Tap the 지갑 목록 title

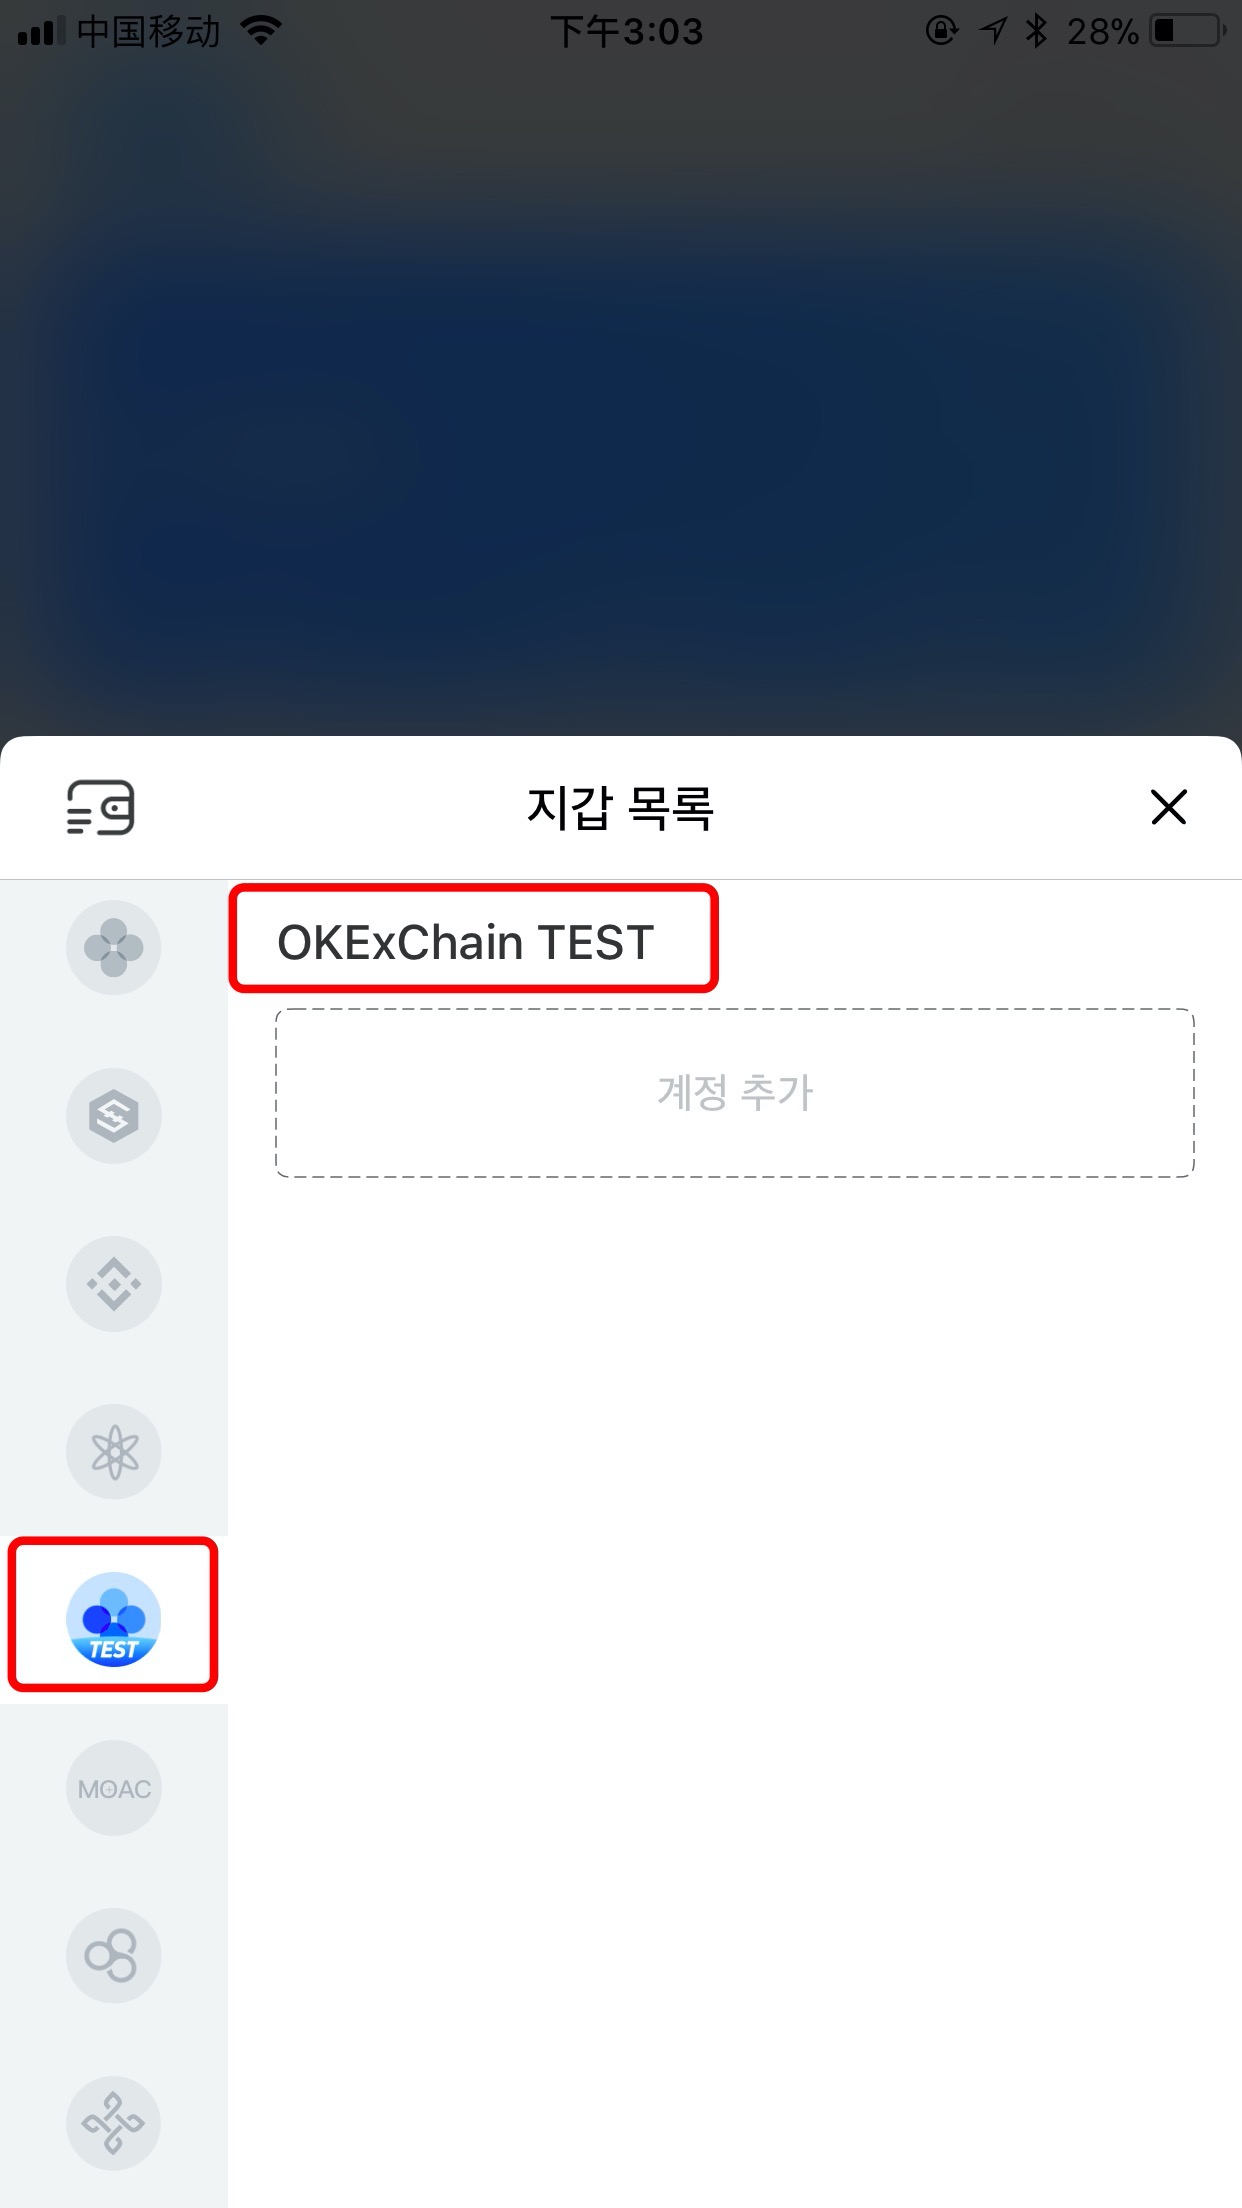pyautogui.click(x=620, y=807)
